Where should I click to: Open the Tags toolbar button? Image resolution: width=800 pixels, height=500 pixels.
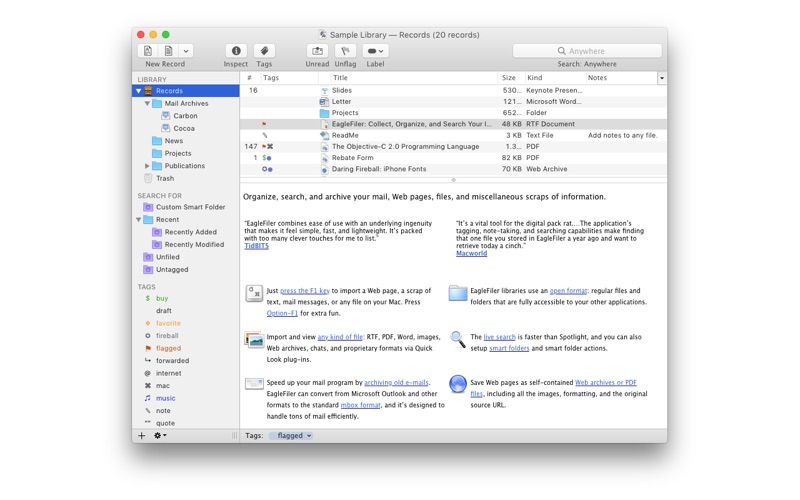pos(264,51)
